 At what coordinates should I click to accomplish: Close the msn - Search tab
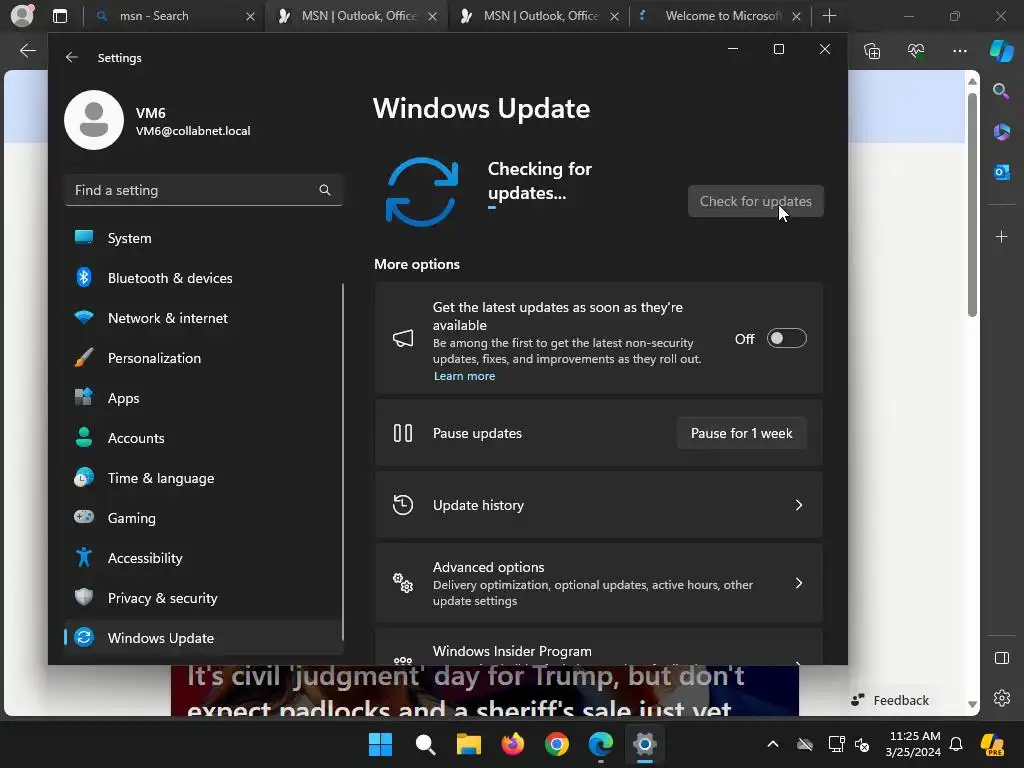pos(250,16)
